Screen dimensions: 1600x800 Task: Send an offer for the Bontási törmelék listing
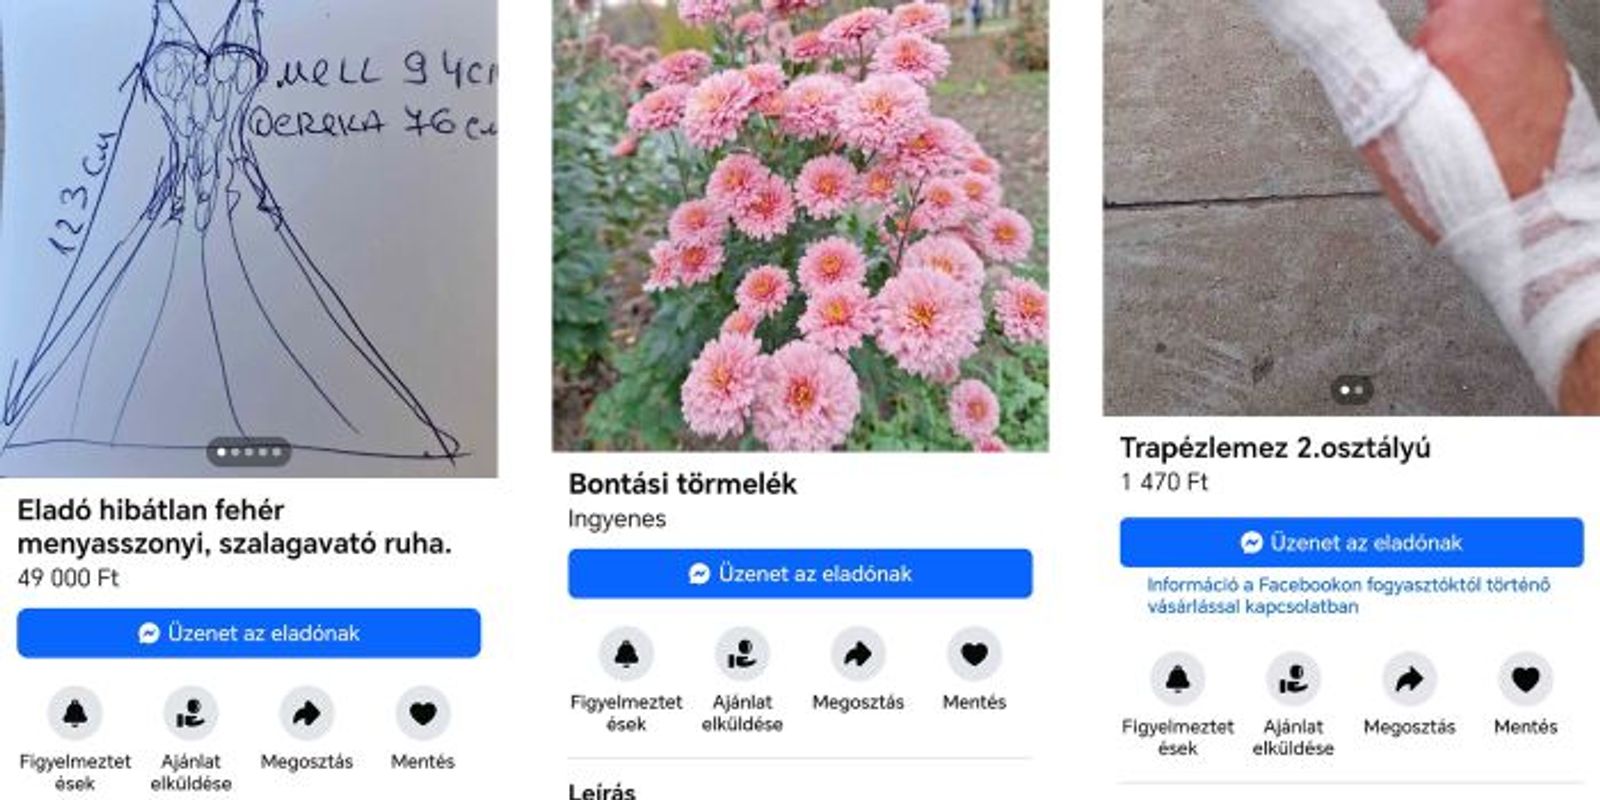tap(742, 654)
